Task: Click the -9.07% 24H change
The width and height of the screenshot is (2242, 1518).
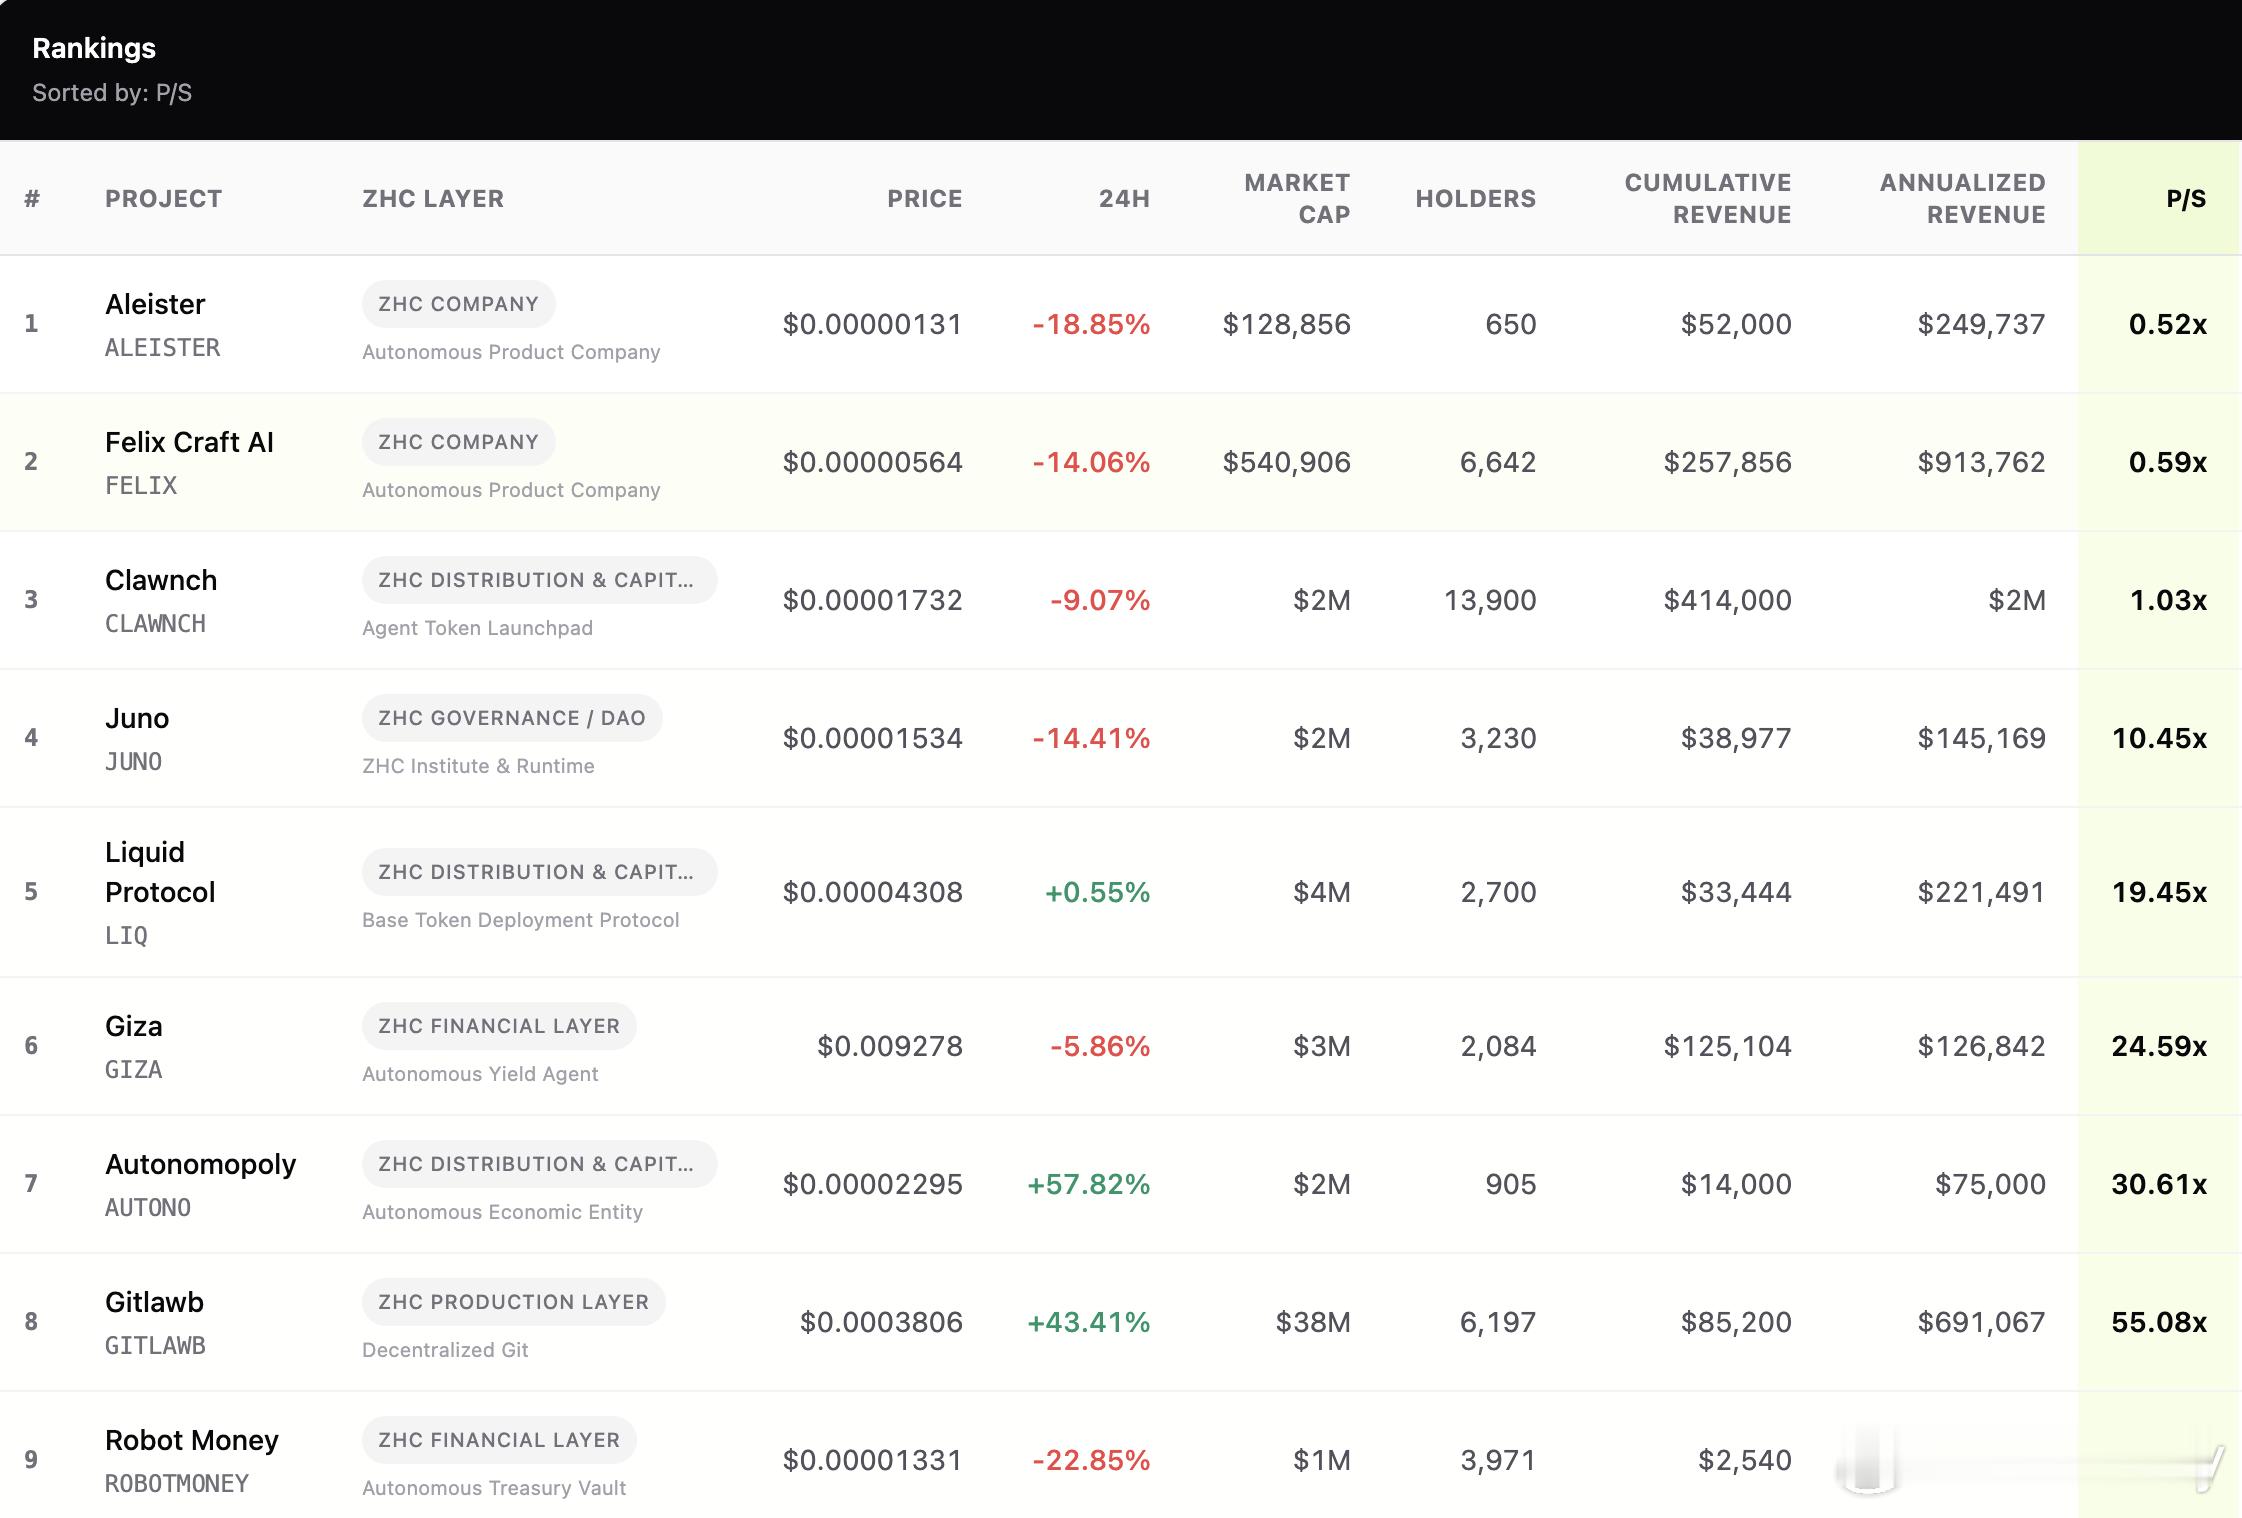Action: point(1100,600)
